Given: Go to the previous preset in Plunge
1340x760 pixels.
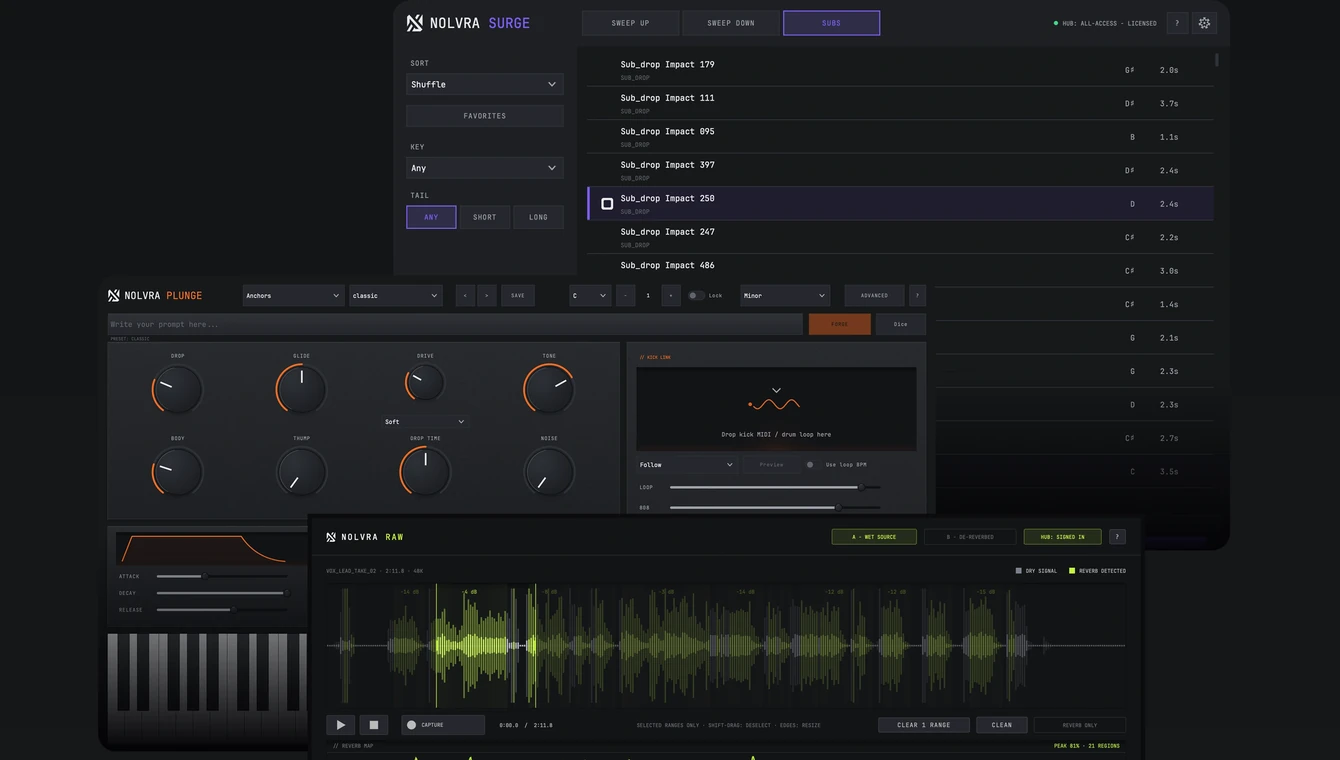Looking at the screenshot, I should click(465, 295).
